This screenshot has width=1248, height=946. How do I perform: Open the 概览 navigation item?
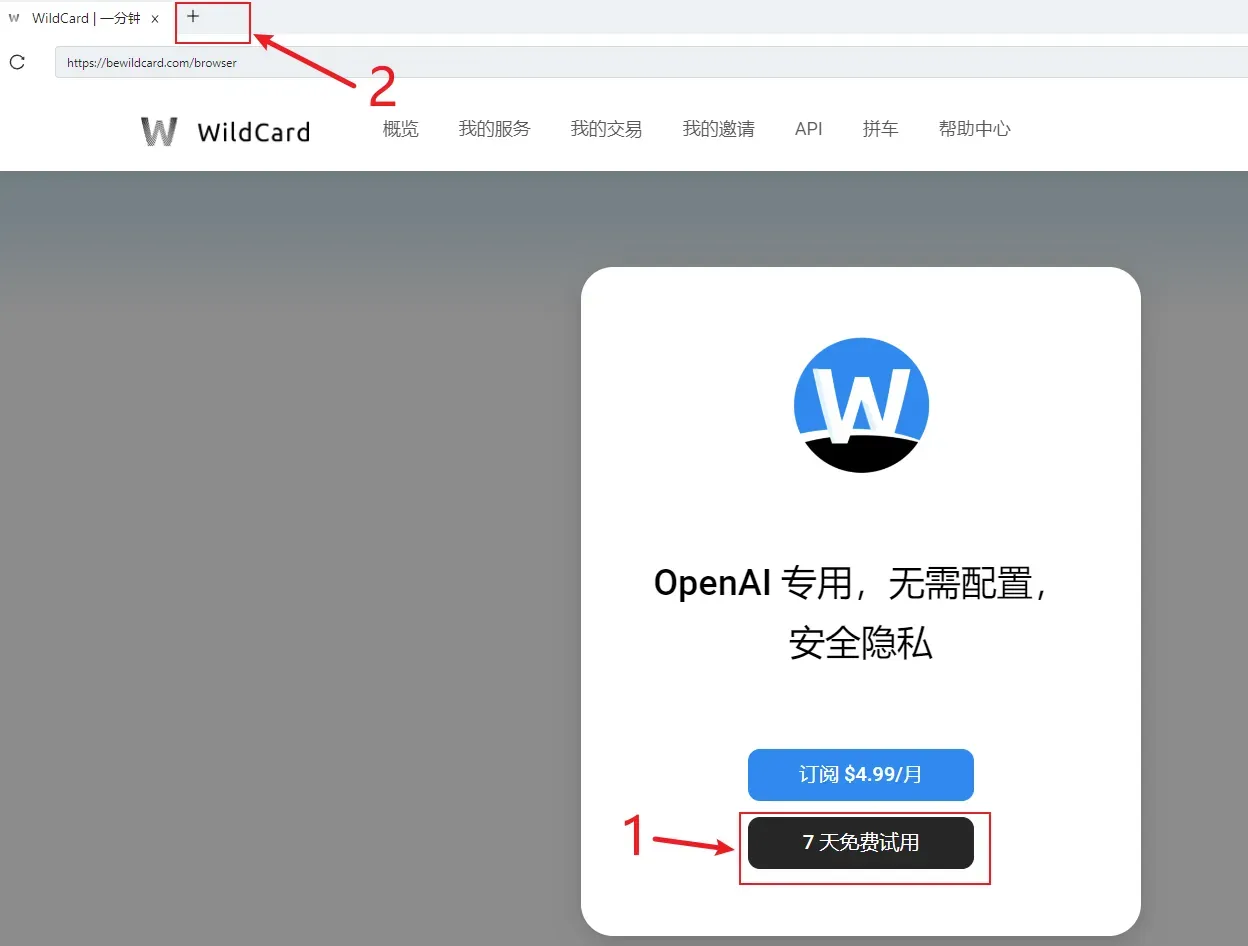pos(401,129)
